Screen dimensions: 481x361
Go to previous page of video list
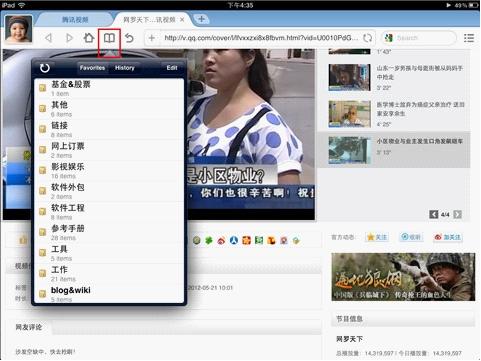pyautogui.click(x=433, y=214)
